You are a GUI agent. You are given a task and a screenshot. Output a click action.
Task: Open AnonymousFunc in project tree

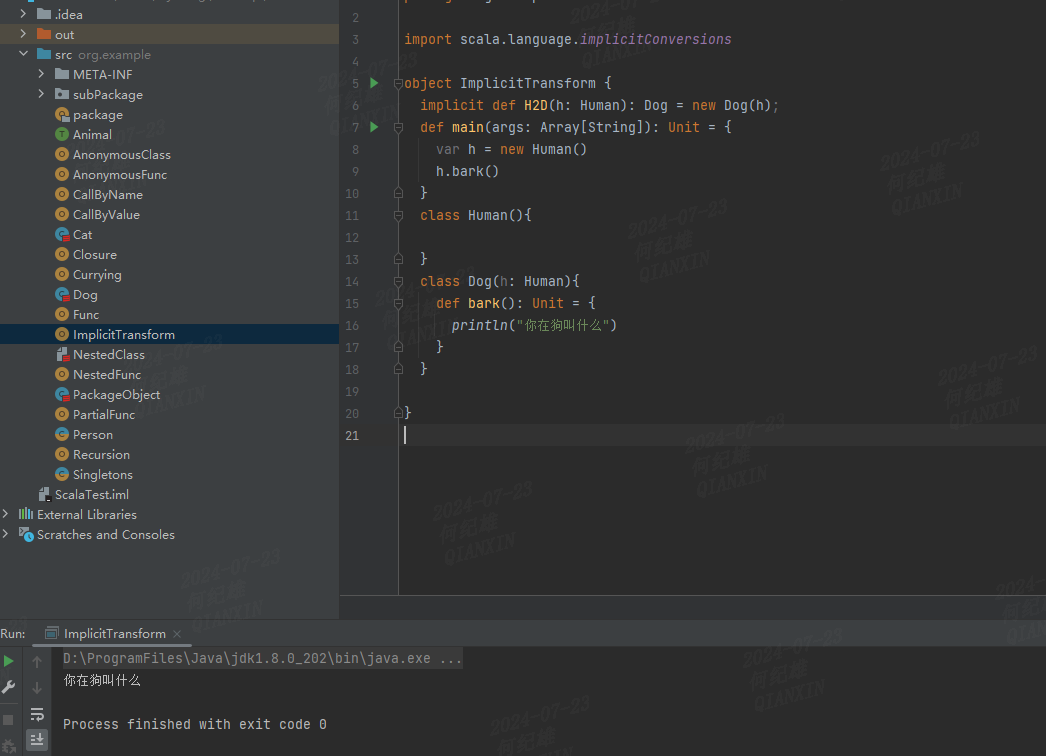click(120, 175)
